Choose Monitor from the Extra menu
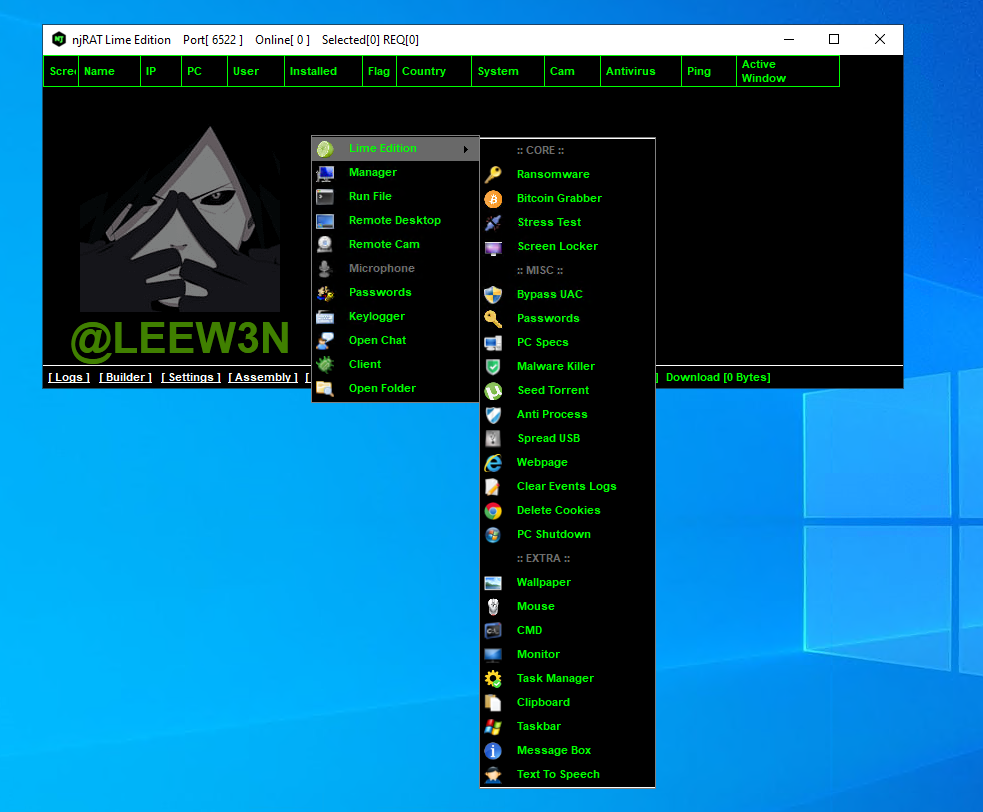The image size is (983, 812). pyautogui.click(x=538, y=654)
